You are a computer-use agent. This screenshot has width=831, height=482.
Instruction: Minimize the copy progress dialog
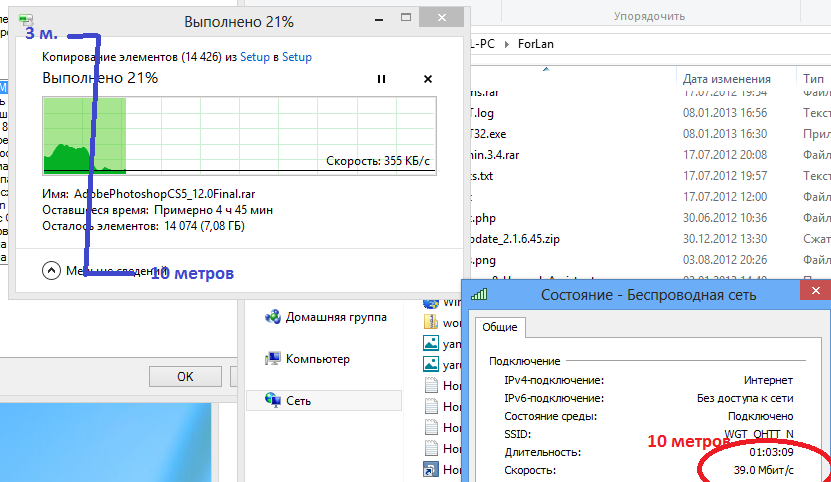(378, 18)
